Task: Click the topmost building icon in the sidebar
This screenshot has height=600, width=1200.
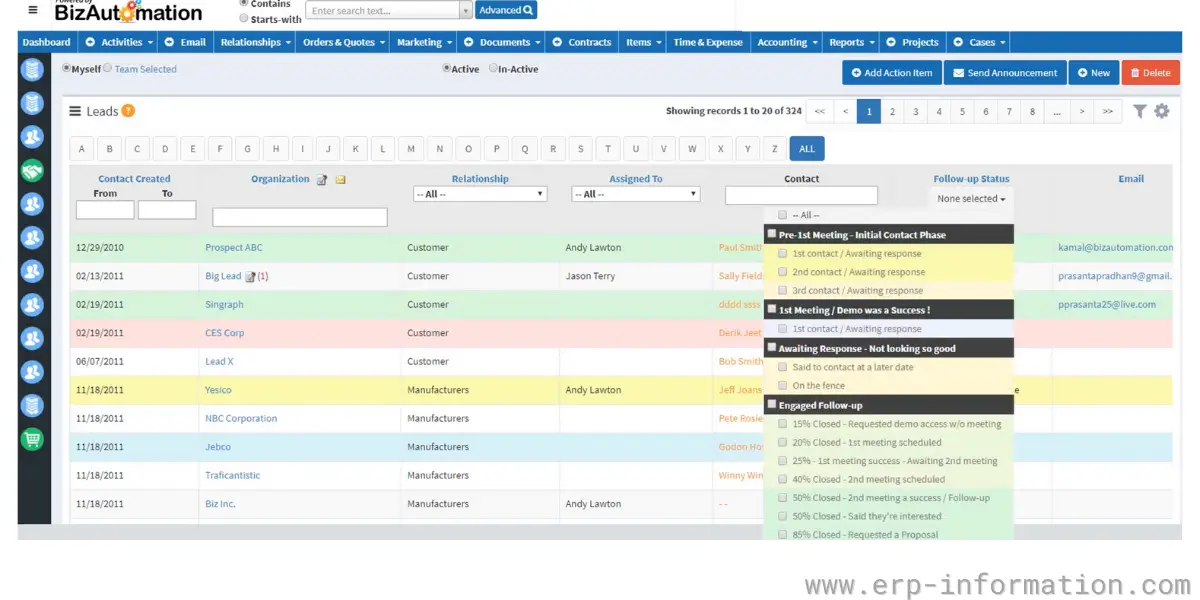Action: point(33,70)
